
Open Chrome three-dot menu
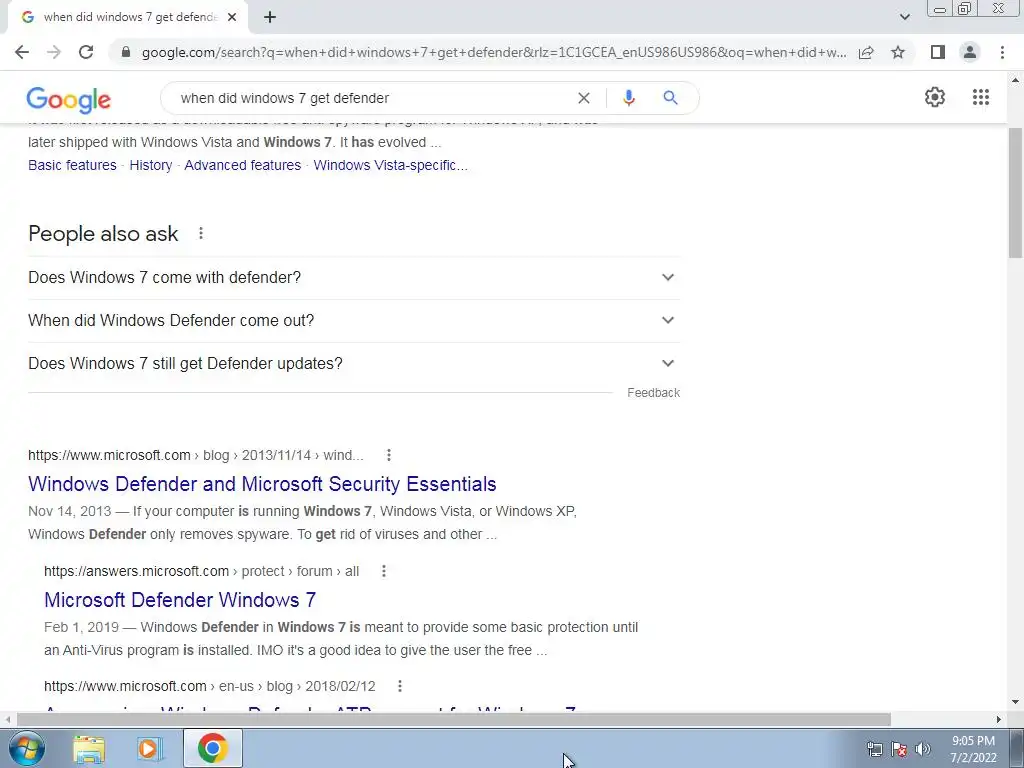pyautogui.click(x=1002, y=52)
